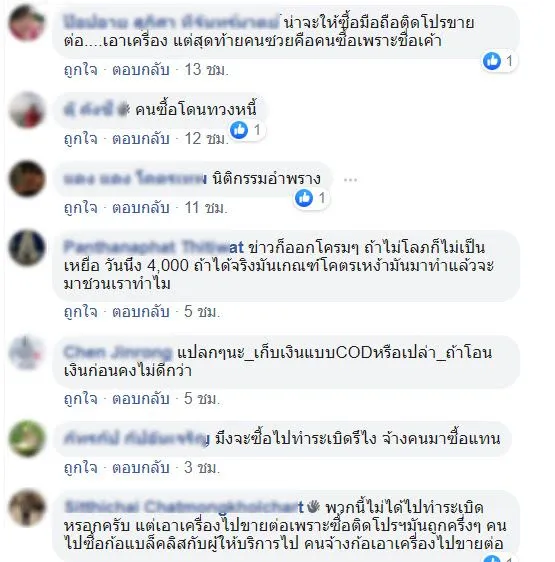
Task: Reply to the comment posted 13 ชม. ago
Action: click(x=141, y=70)
